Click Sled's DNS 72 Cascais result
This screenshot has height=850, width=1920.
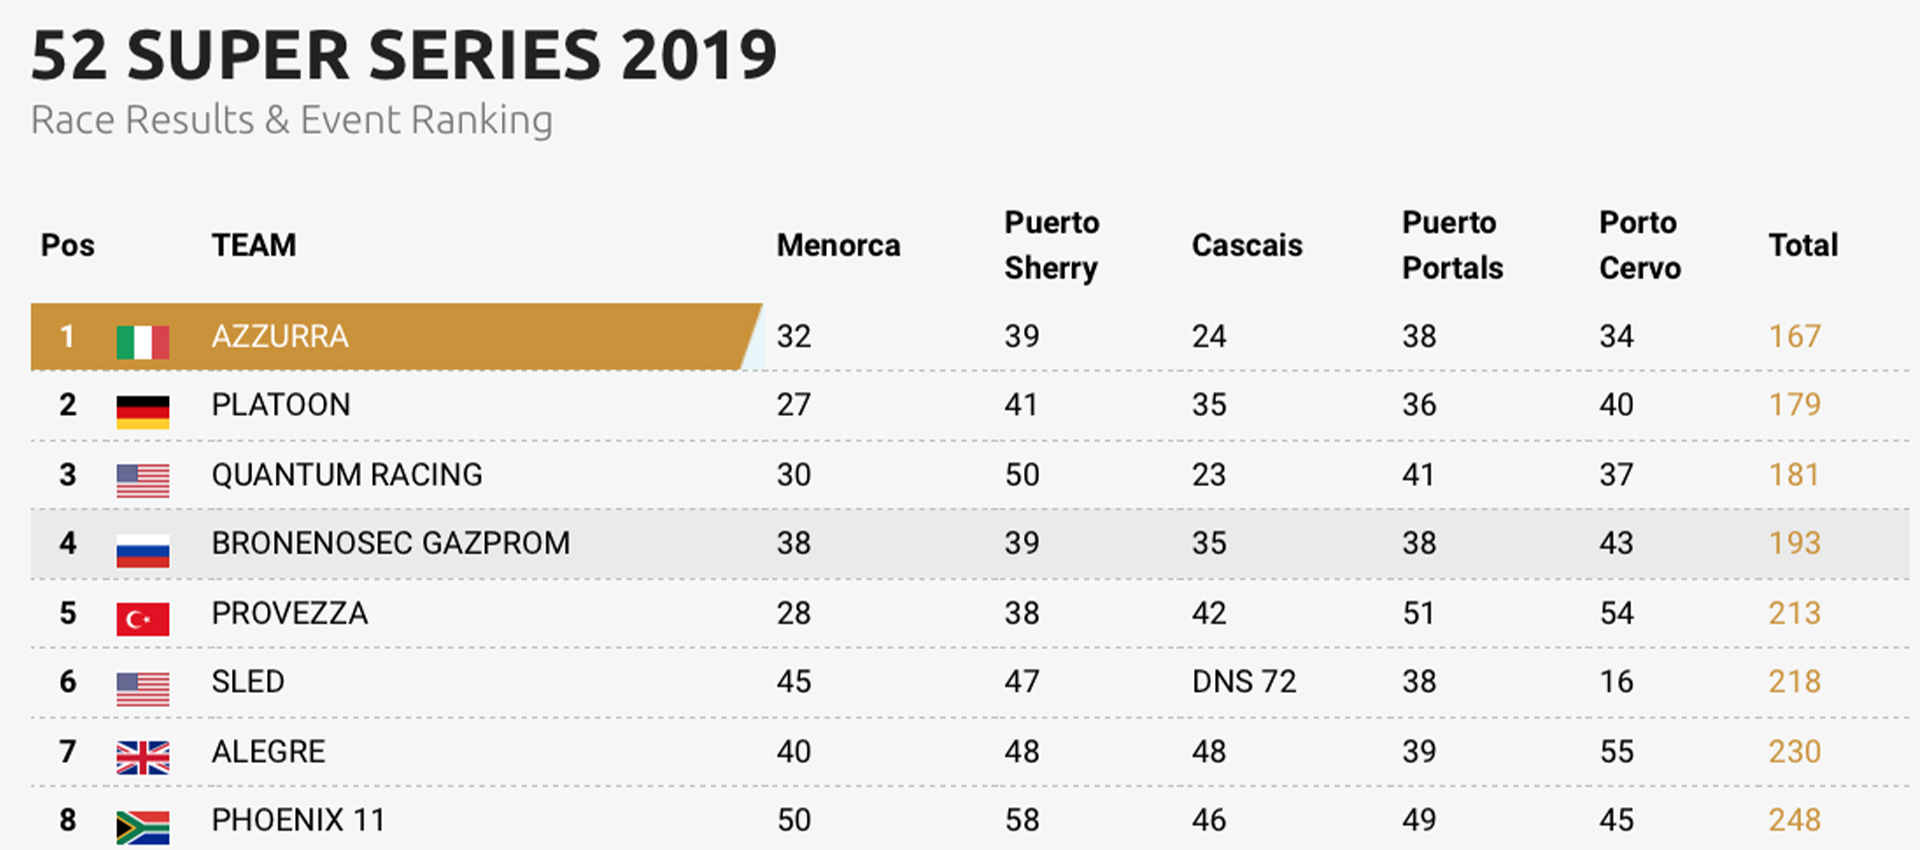1244,681
